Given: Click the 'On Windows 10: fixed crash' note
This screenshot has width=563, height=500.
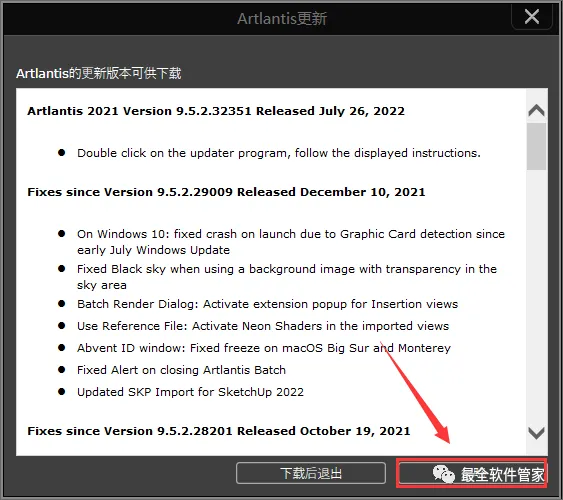Looking at the screenshot, I should [x=291, y=242].
